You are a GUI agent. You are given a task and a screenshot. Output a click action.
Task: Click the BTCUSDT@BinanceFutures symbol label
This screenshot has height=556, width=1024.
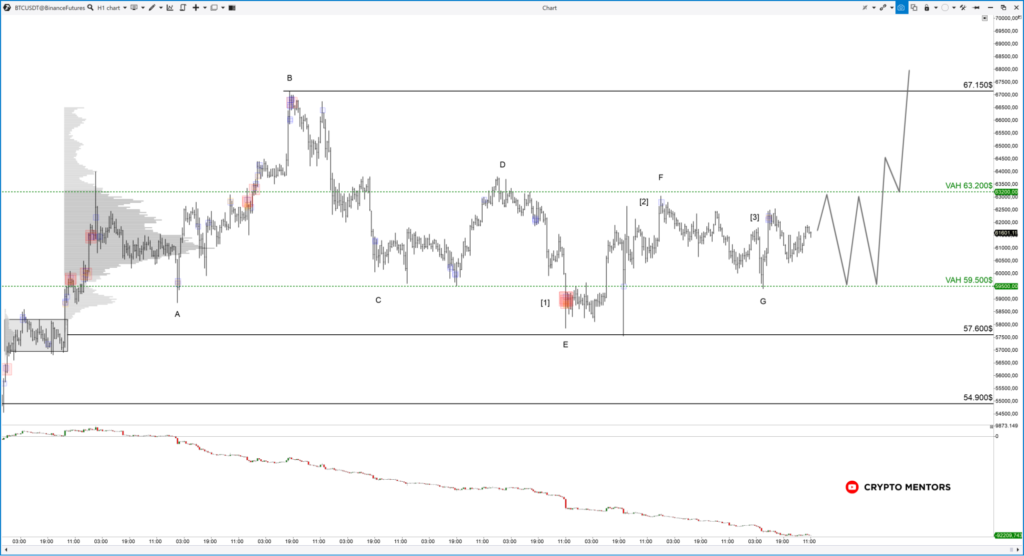pyautogui.click(x=47, y=7)
